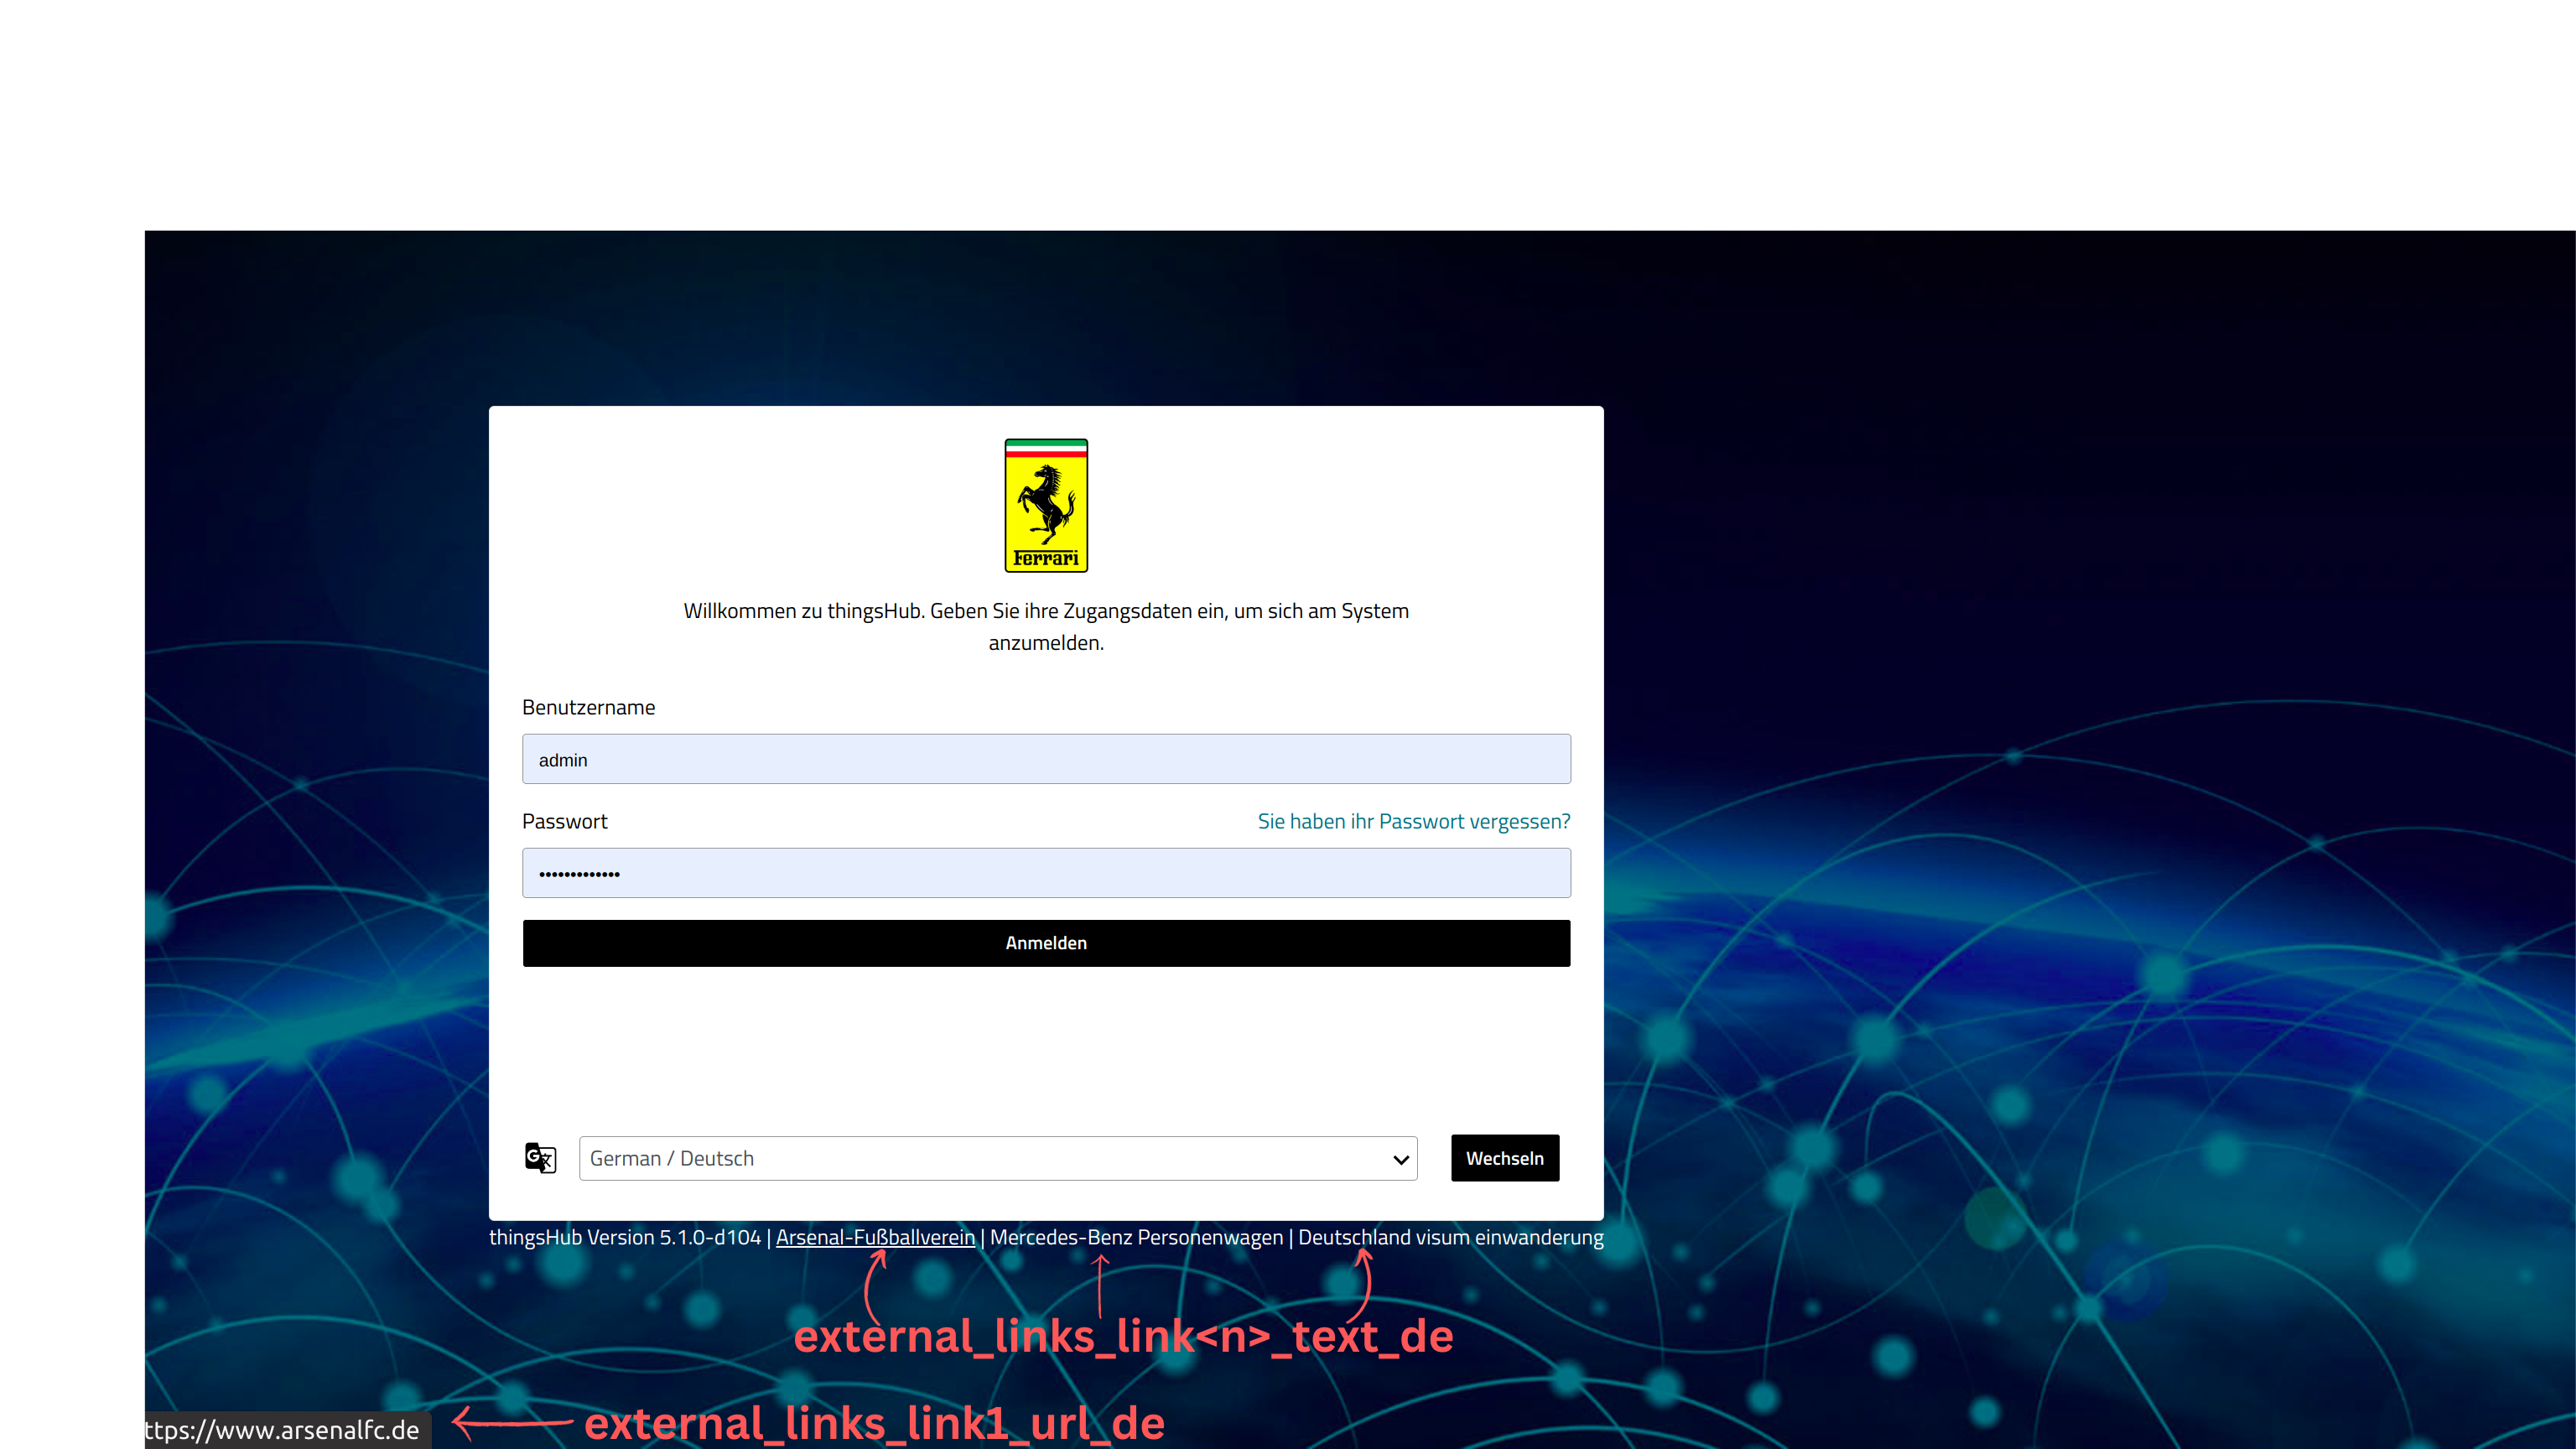Screen dimensions: 2576x1449
Task: Open the Deutschland visum einwanderung link
Action: pos(1450,1237)
